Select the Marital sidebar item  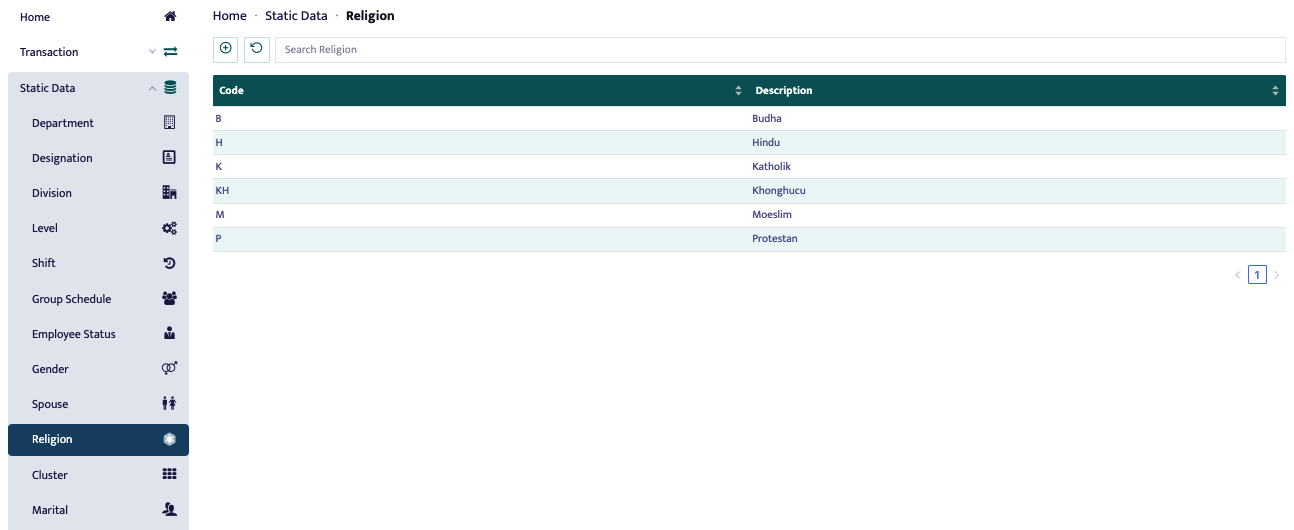[50, 510]
